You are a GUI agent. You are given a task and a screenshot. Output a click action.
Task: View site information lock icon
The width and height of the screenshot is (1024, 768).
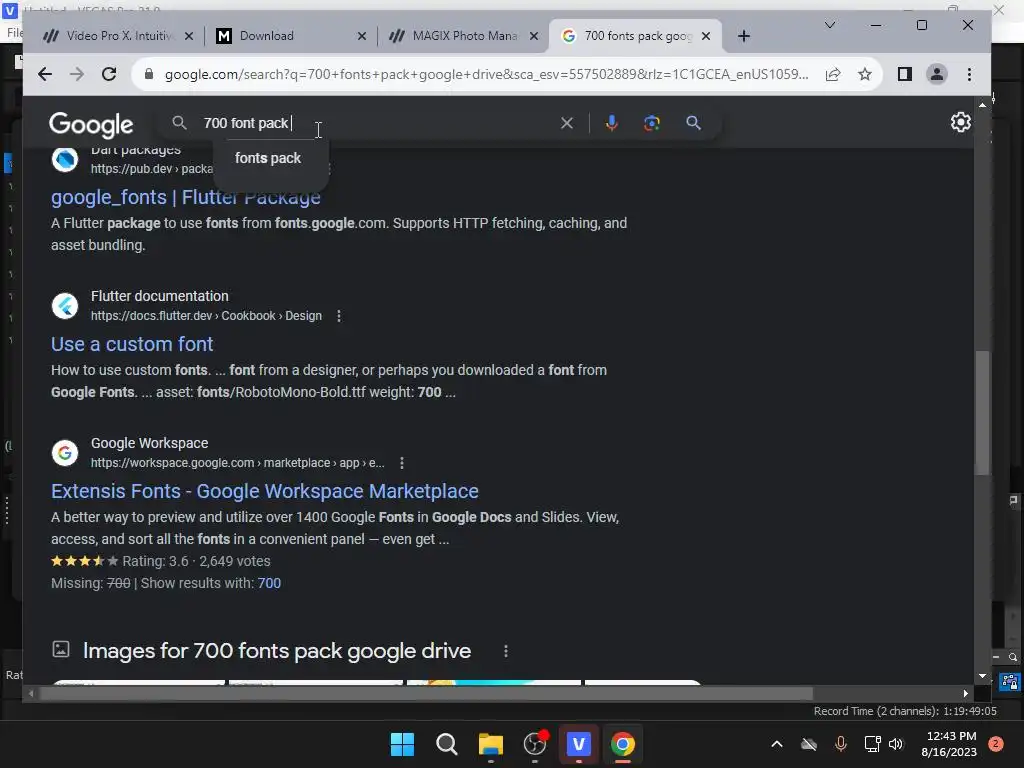click(x=149, y=74)
